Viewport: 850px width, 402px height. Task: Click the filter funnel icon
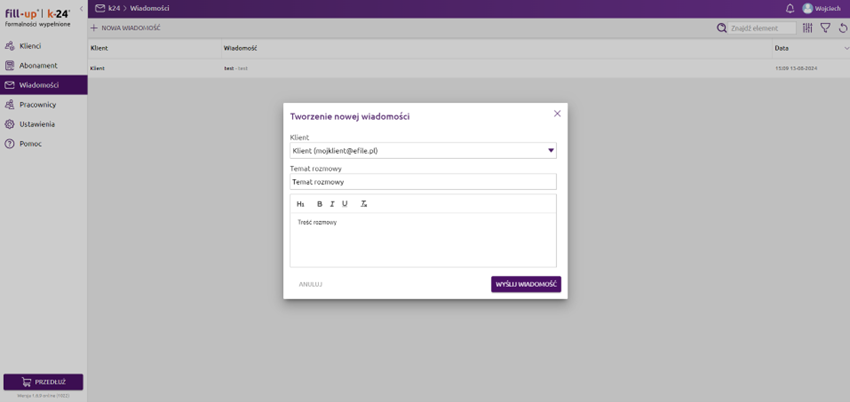(x=825, y=28)
